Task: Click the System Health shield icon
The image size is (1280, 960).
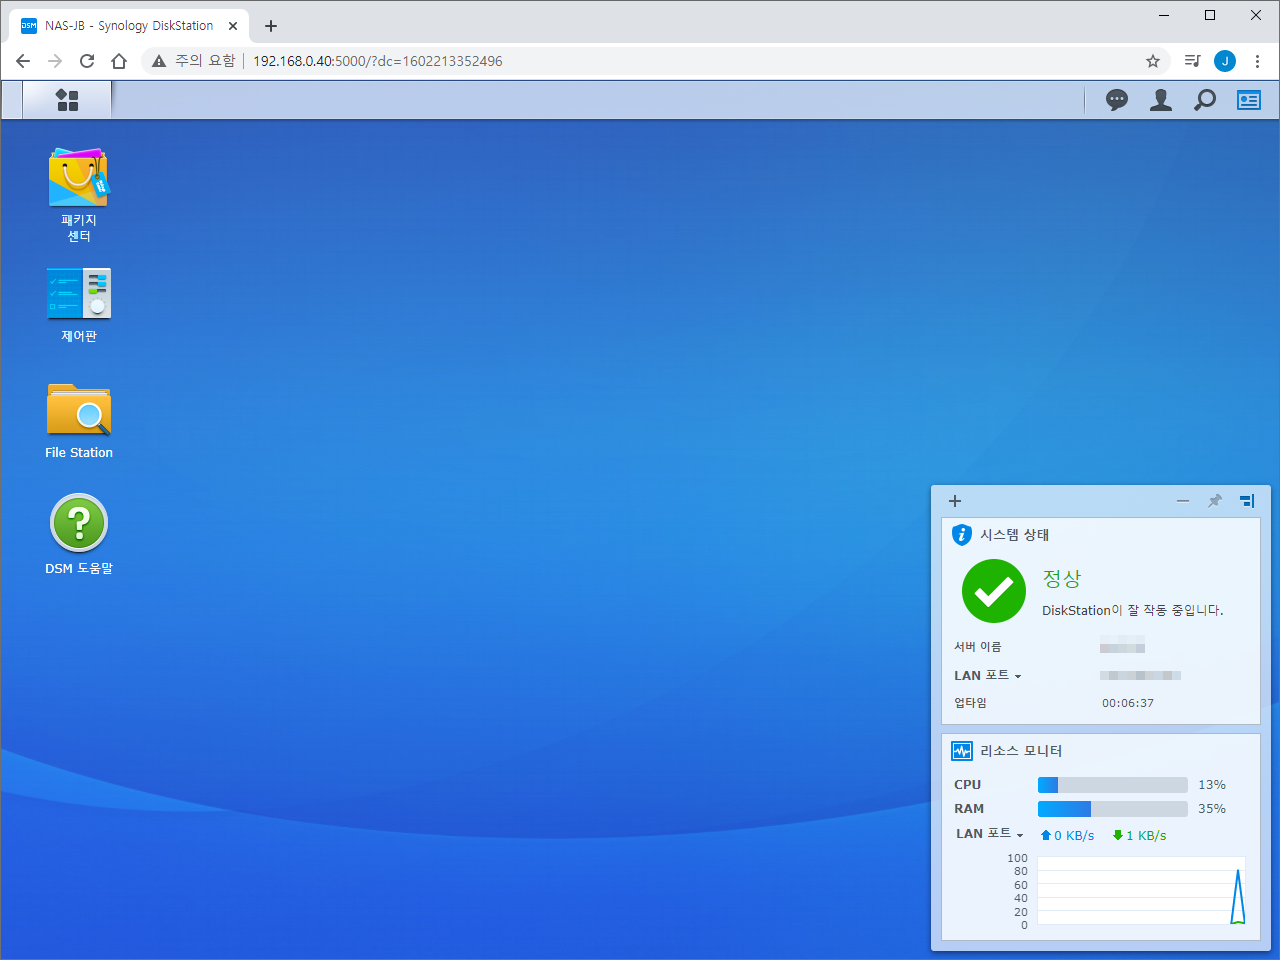Action: click(962, 535)
